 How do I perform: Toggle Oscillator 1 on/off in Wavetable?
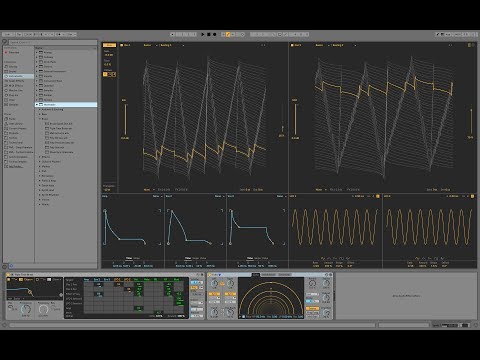122,45
